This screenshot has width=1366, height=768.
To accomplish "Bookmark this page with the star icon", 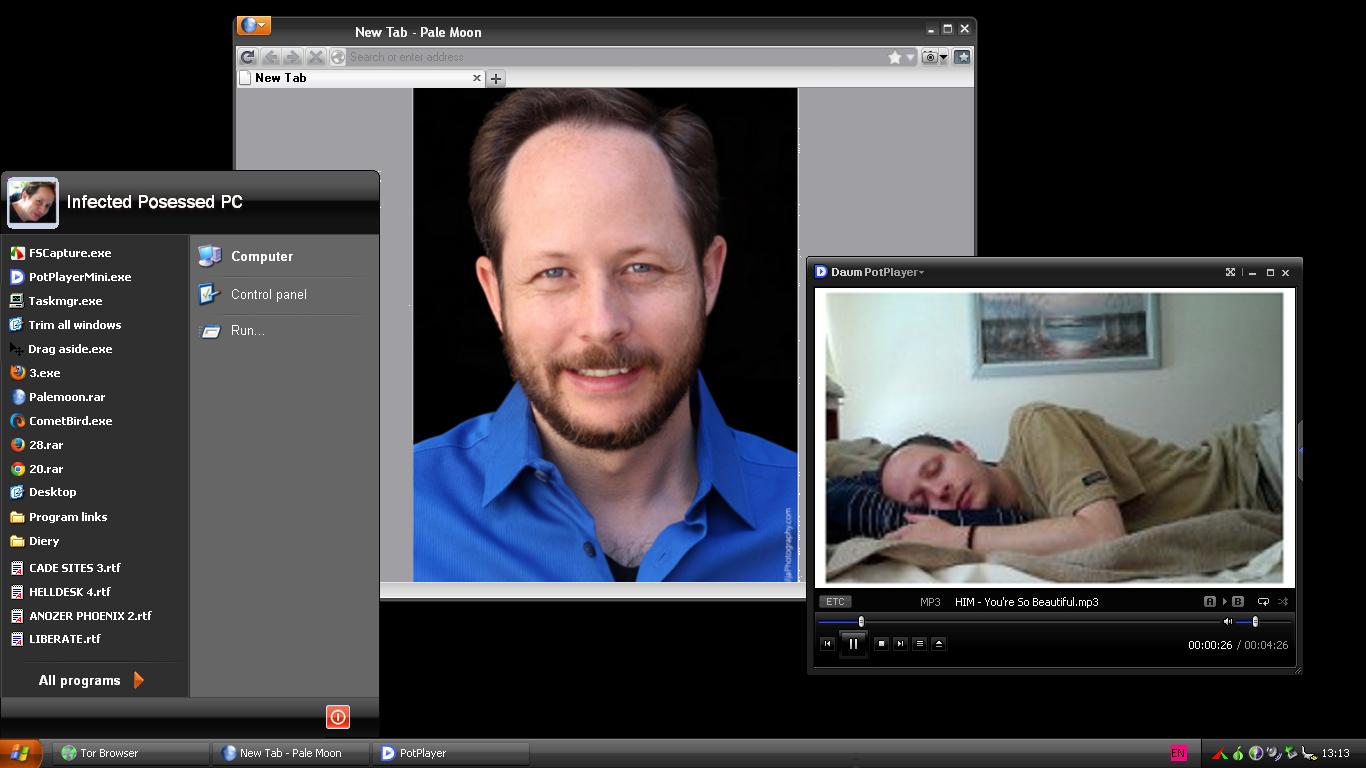I will coord(895,57).
